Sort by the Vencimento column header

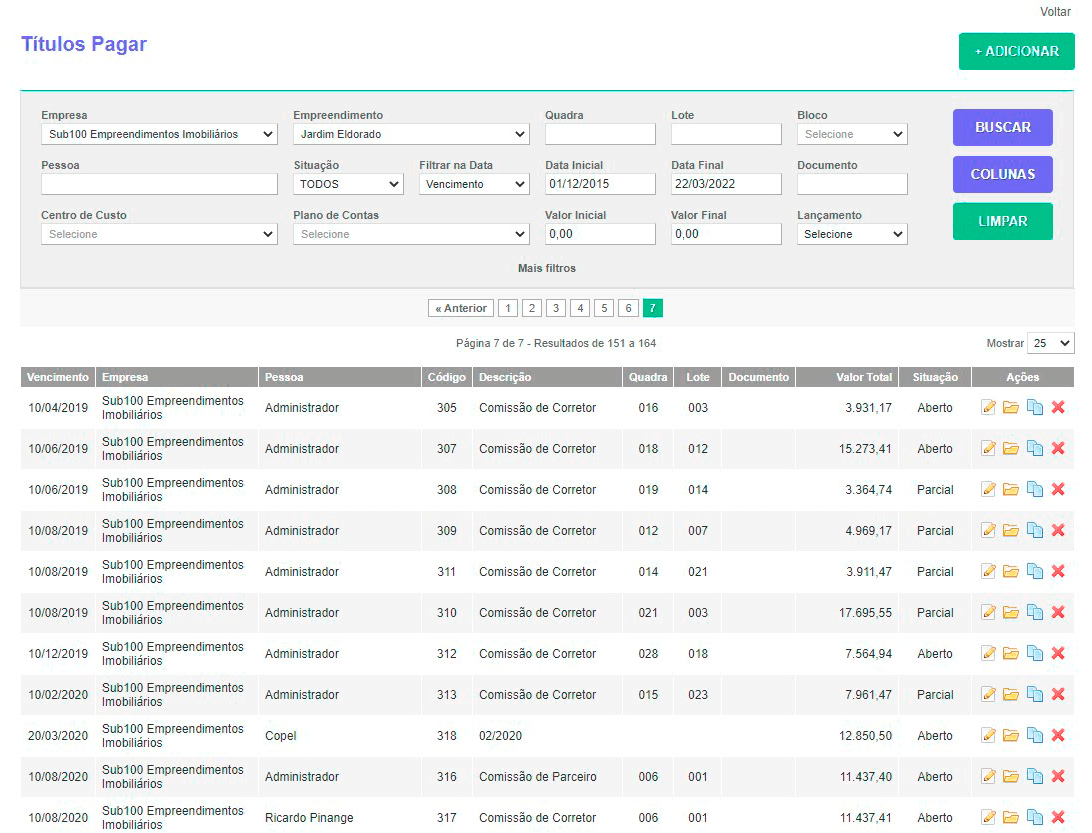click(58, 377)
